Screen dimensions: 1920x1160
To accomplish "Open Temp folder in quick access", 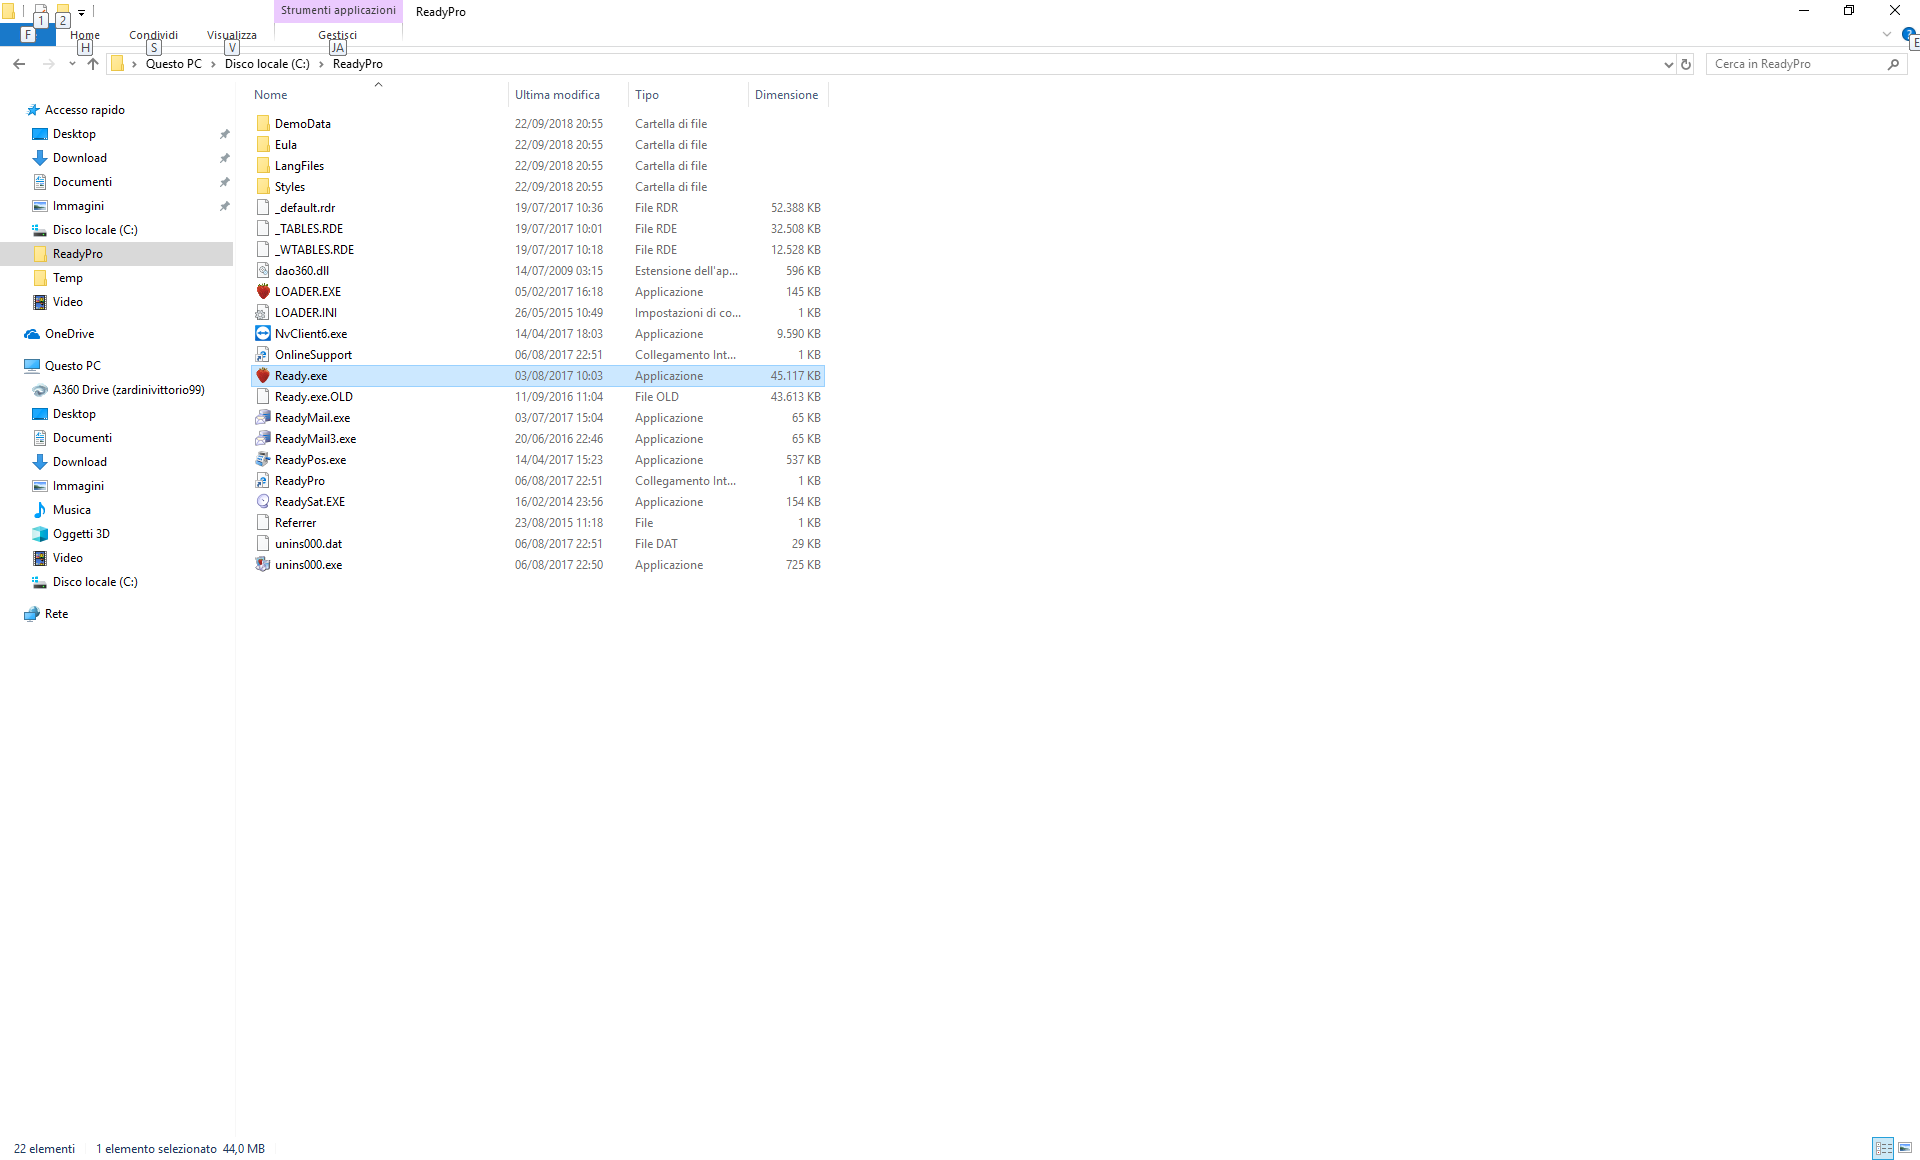I will 68,278.
